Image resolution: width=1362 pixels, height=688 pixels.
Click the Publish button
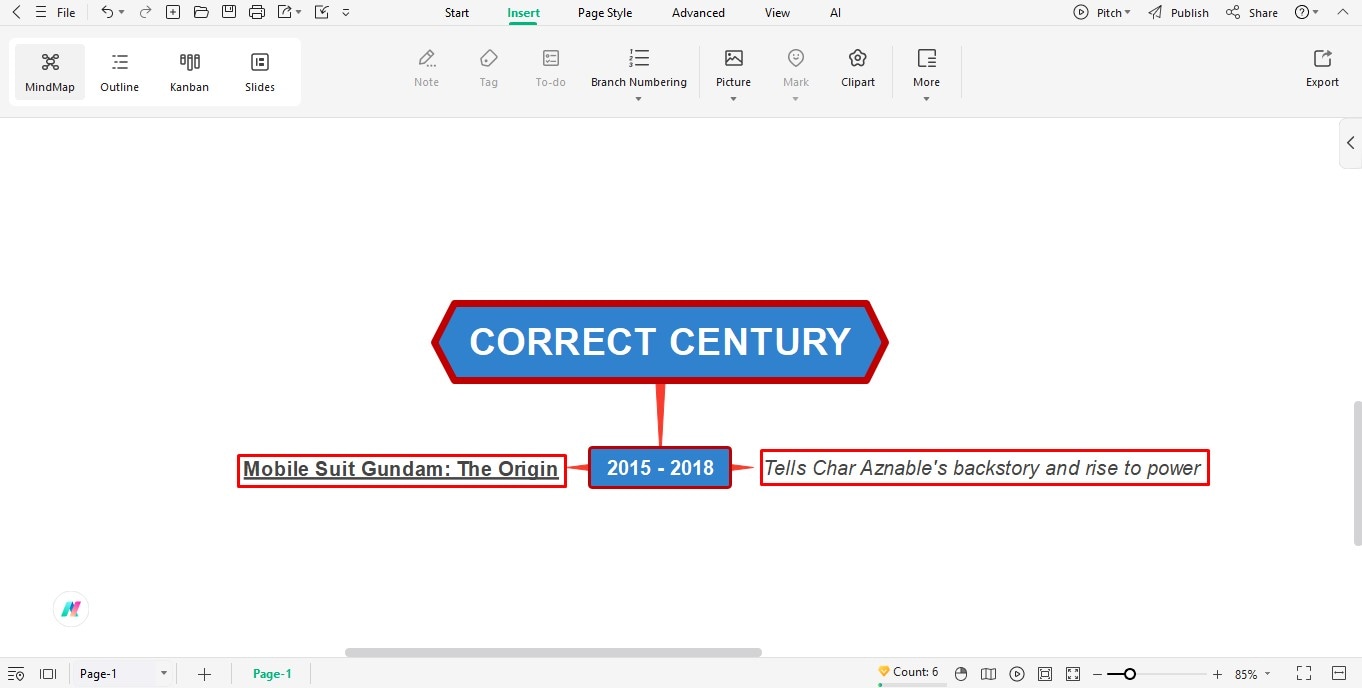tap(1178, 13)
